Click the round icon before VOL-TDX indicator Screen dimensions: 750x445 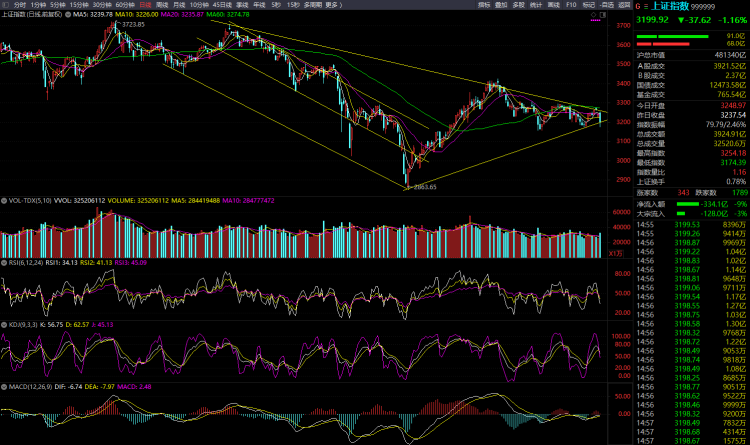[3, 200]
